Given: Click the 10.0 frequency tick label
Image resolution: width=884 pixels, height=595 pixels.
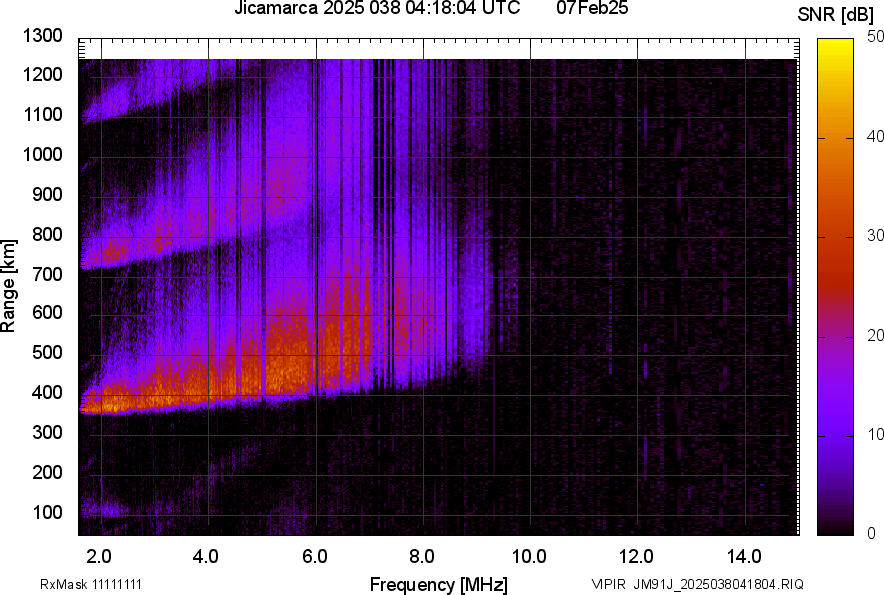Looking at the screenshot, I should [x=529, y=555].
